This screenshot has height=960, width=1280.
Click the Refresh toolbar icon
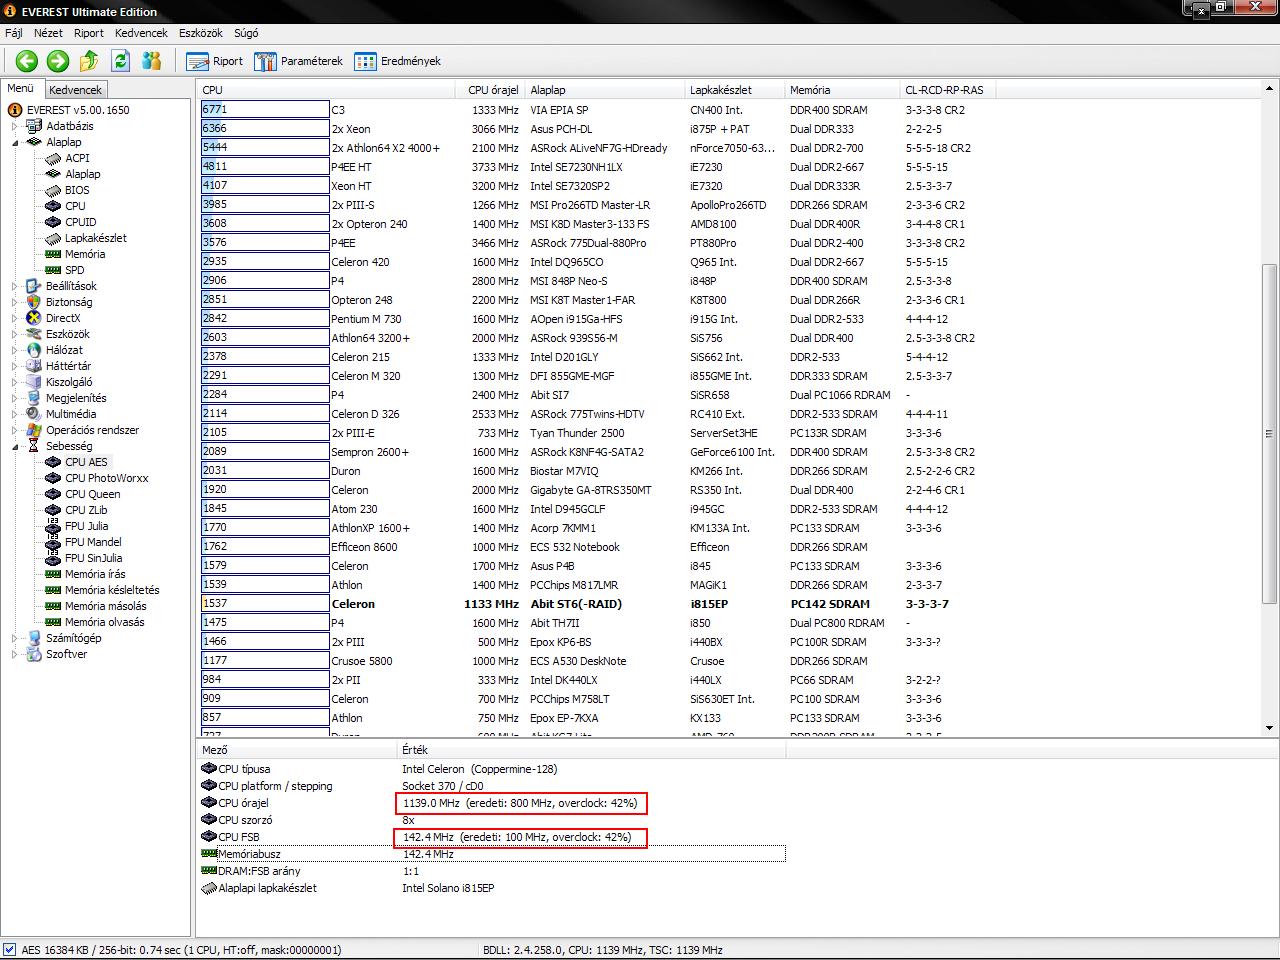pyautogui.click(x=120, y=61)
